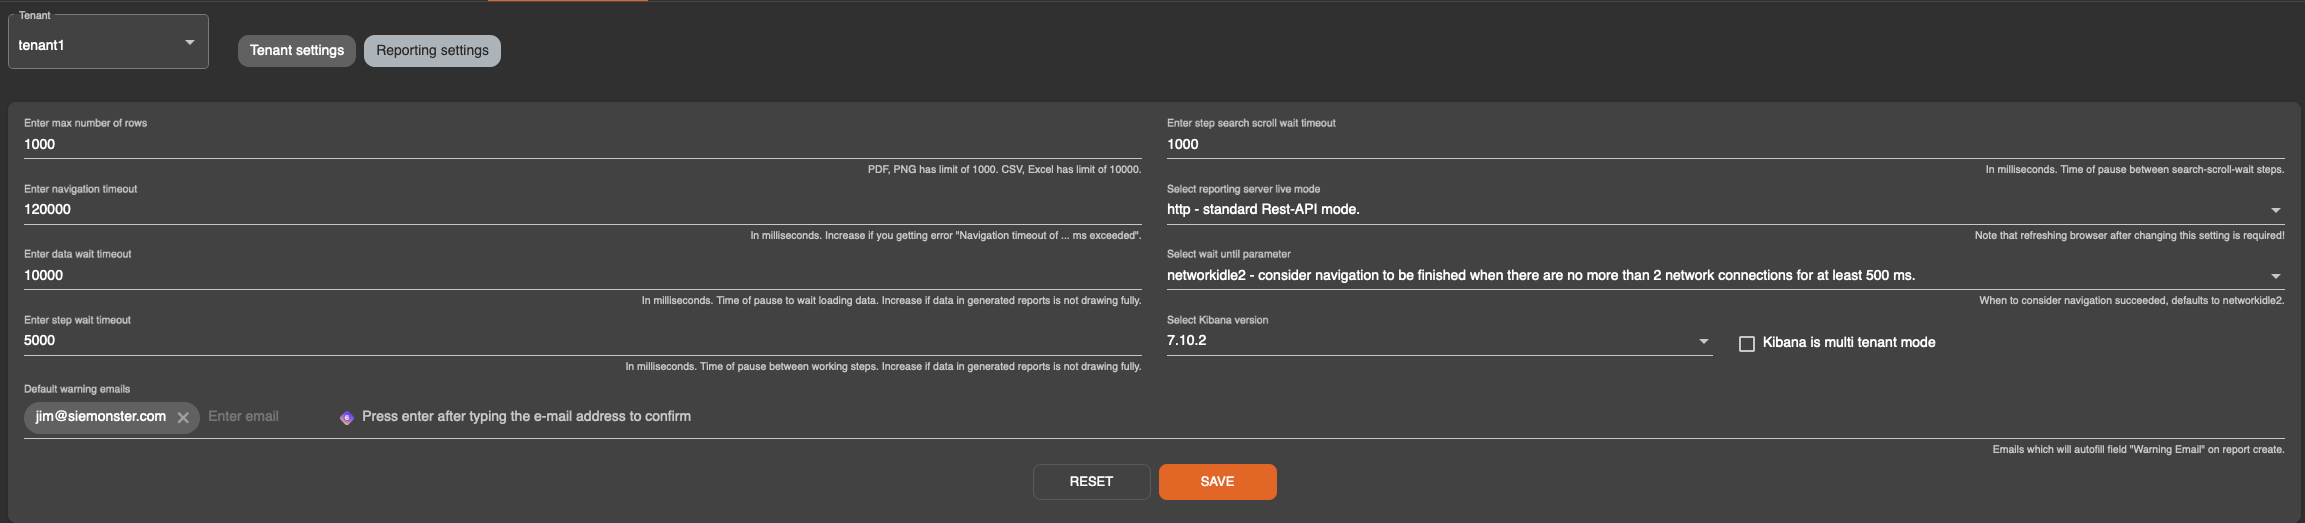This screenshot has height=523, width=2305.
Task: Switch to Reporting settings tab
Action: click(x=432, y=51)
